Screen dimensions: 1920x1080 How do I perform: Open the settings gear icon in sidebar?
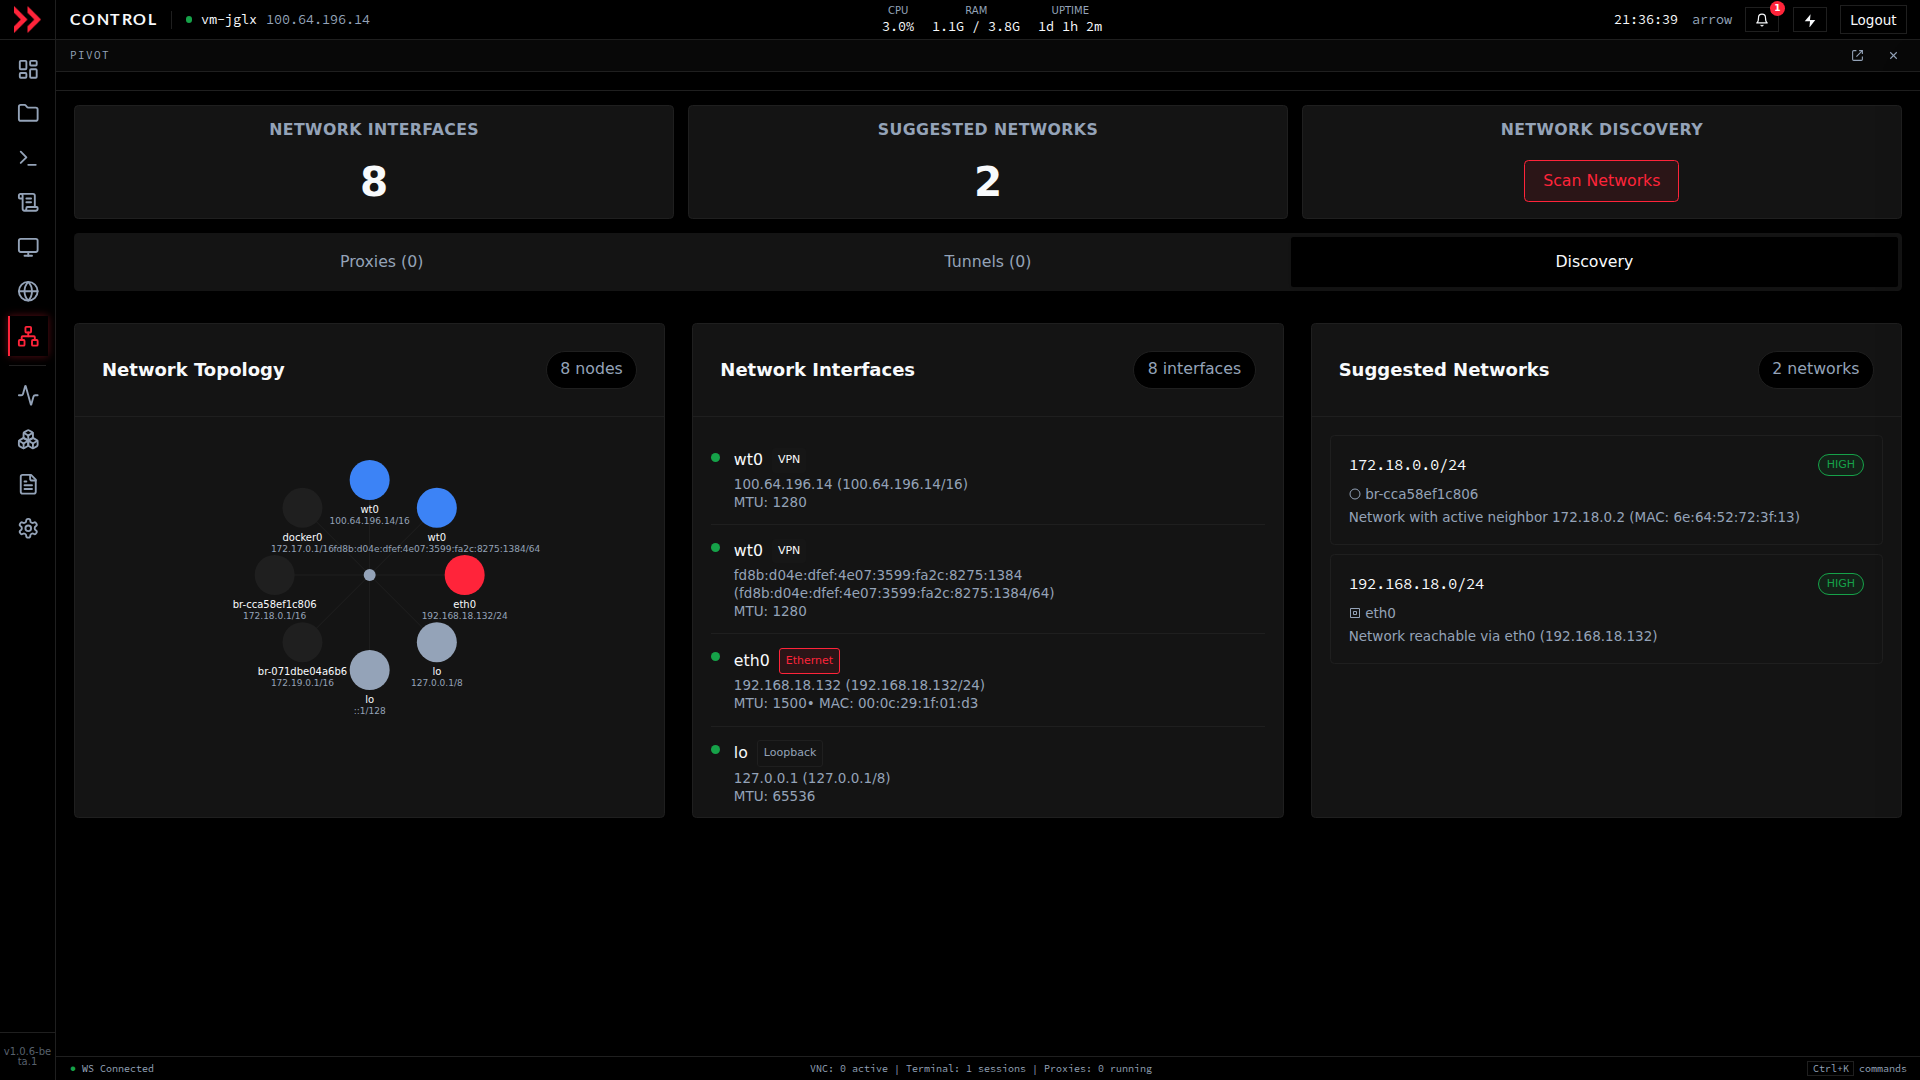[x=28, y=528]
